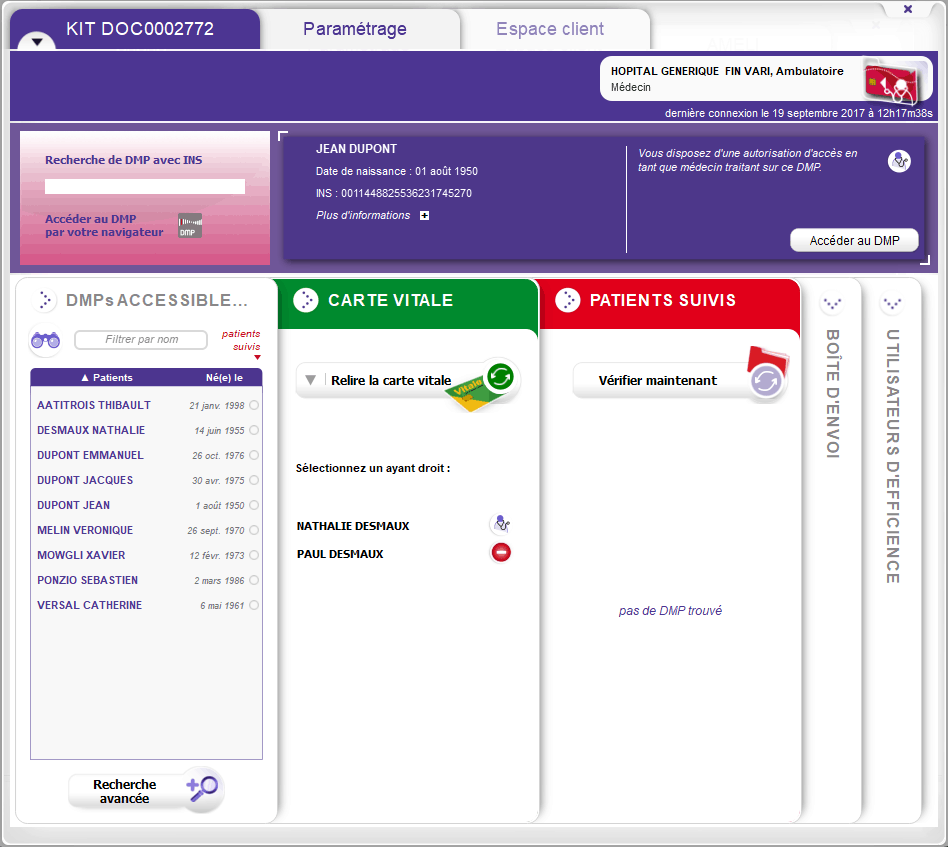The image size is (948, 847).
Task: Select ayant droit NATHALIE DESMAUX
Action: 353,526
